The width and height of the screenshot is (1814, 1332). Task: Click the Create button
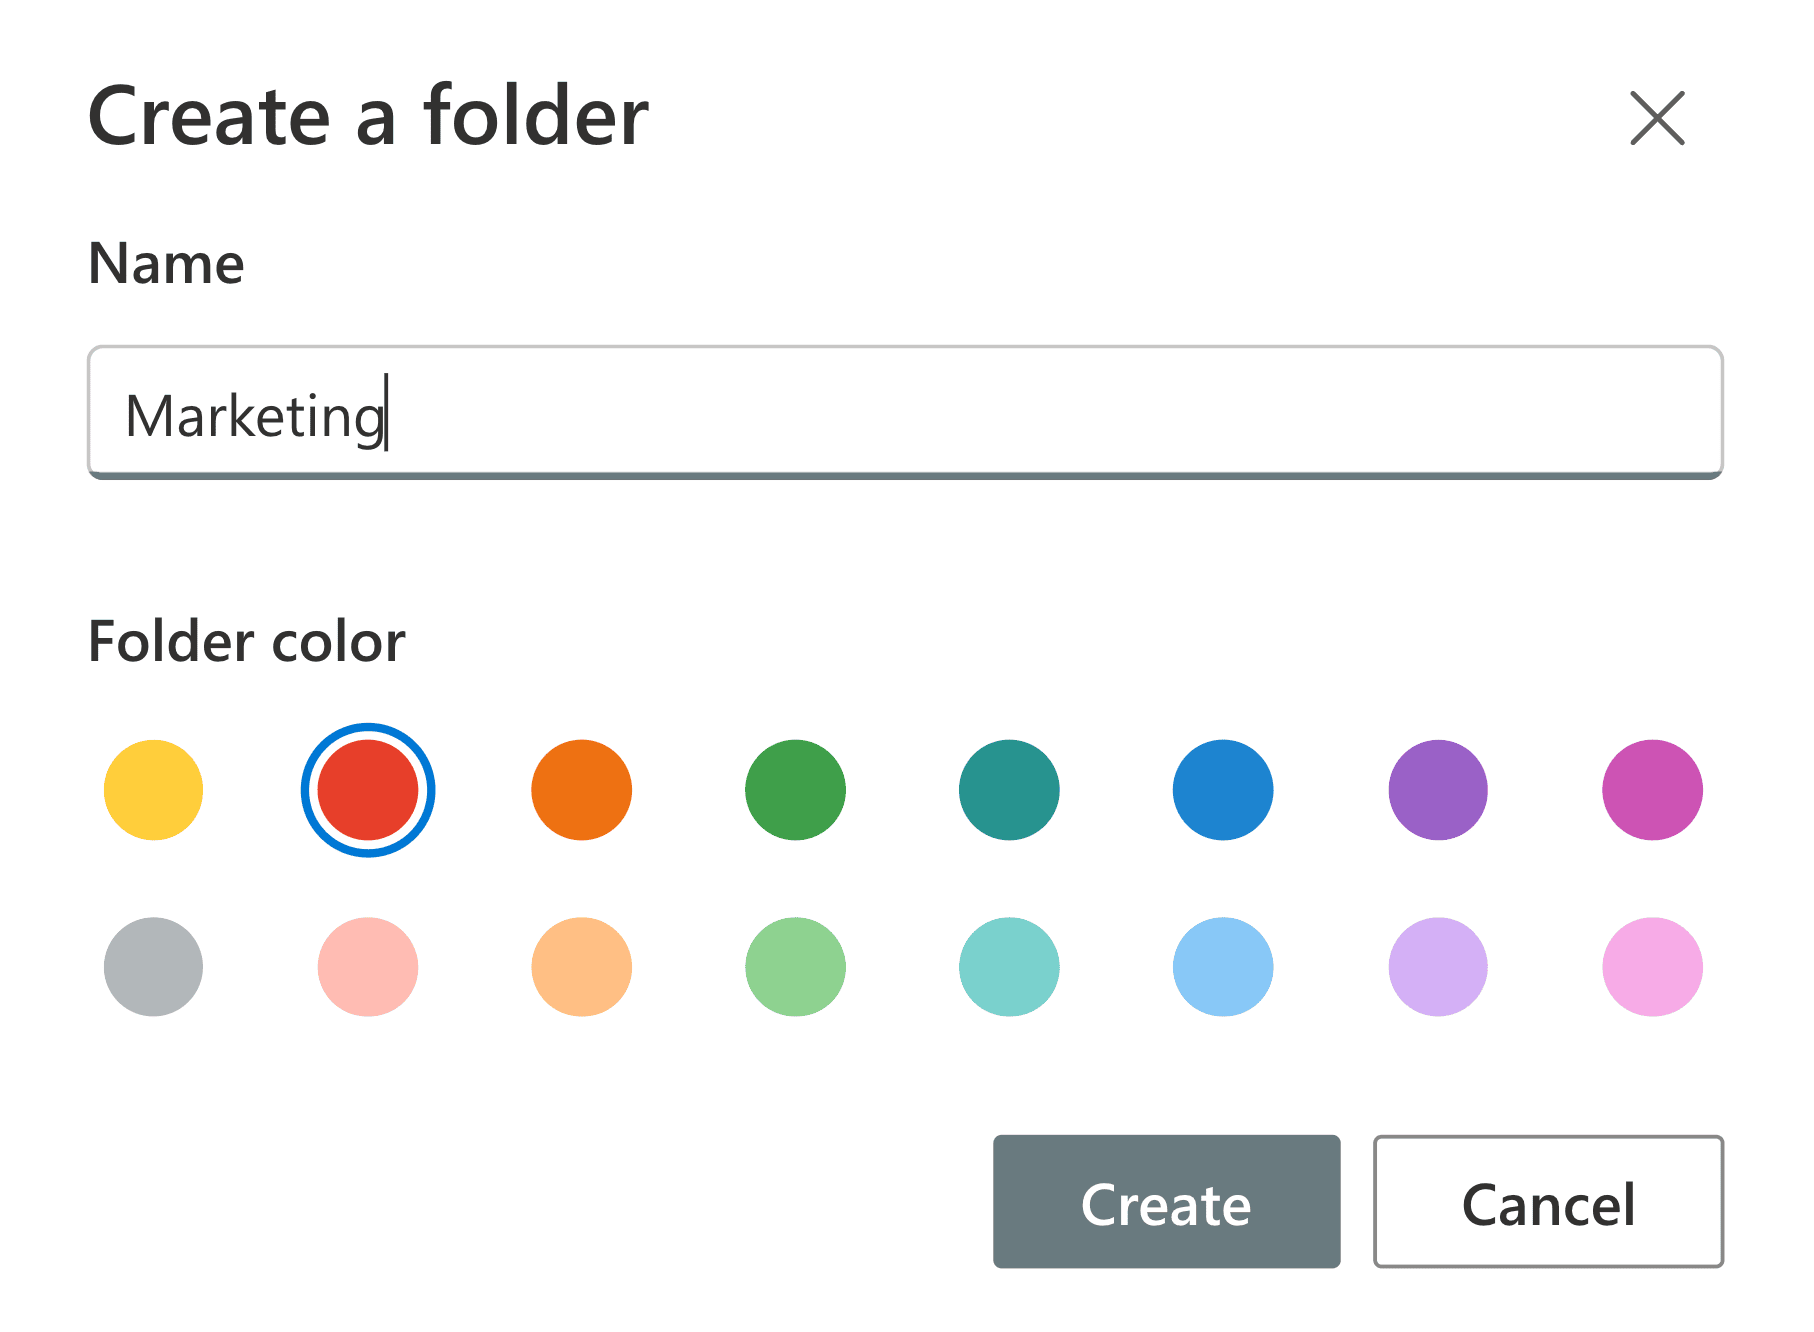pyautogui.click(x=1165, y=1202)
